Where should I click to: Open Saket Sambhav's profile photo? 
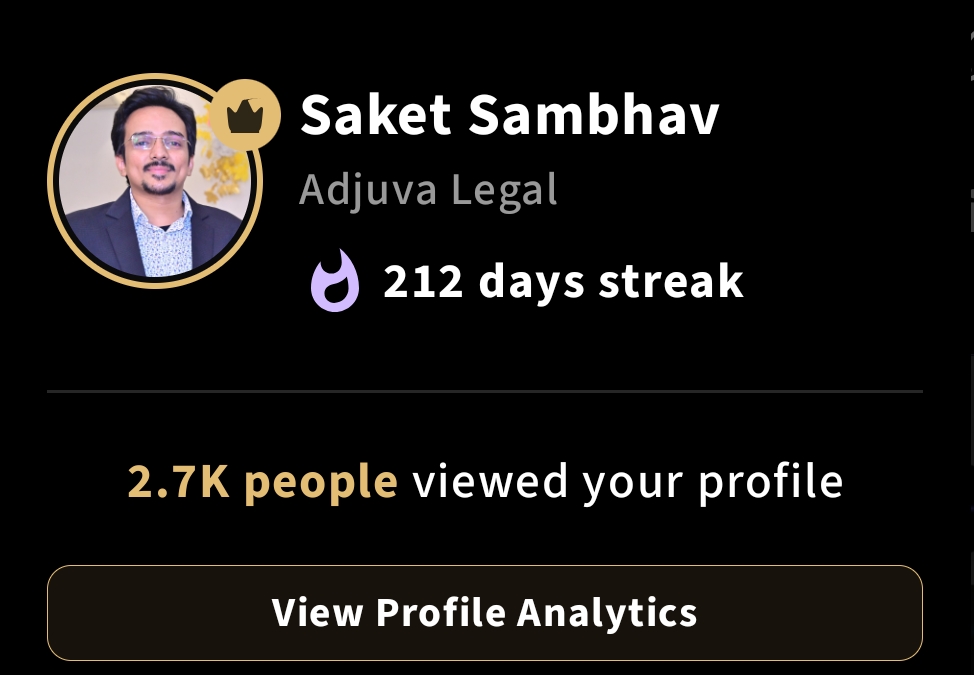(x=155, y=181)
